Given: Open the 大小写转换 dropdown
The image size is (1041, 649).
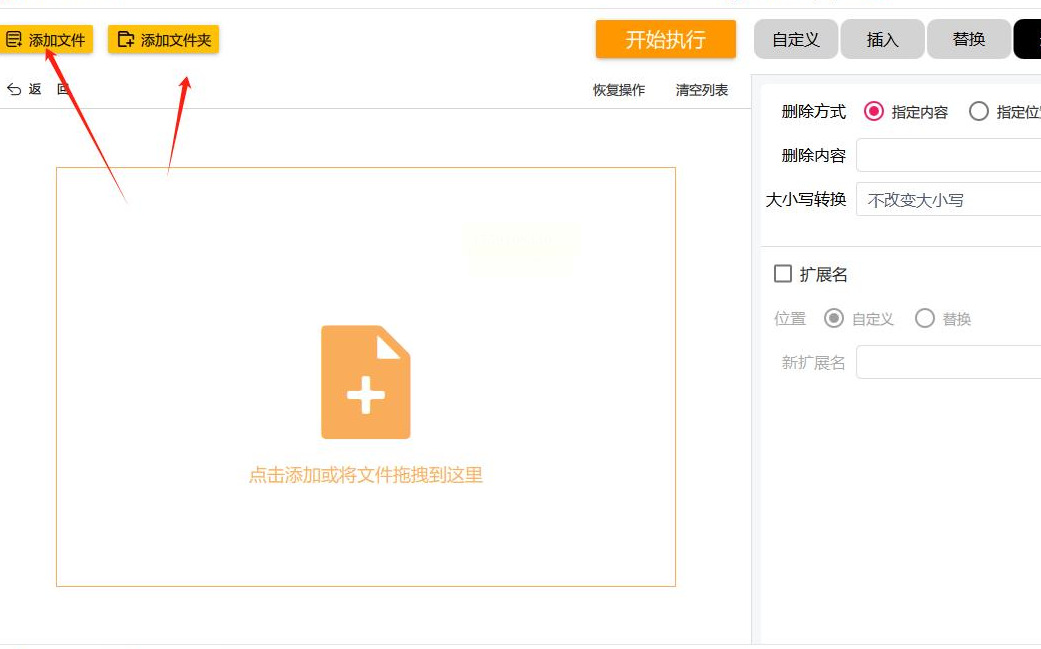Looking at the screenshot, I should point(949,199).
